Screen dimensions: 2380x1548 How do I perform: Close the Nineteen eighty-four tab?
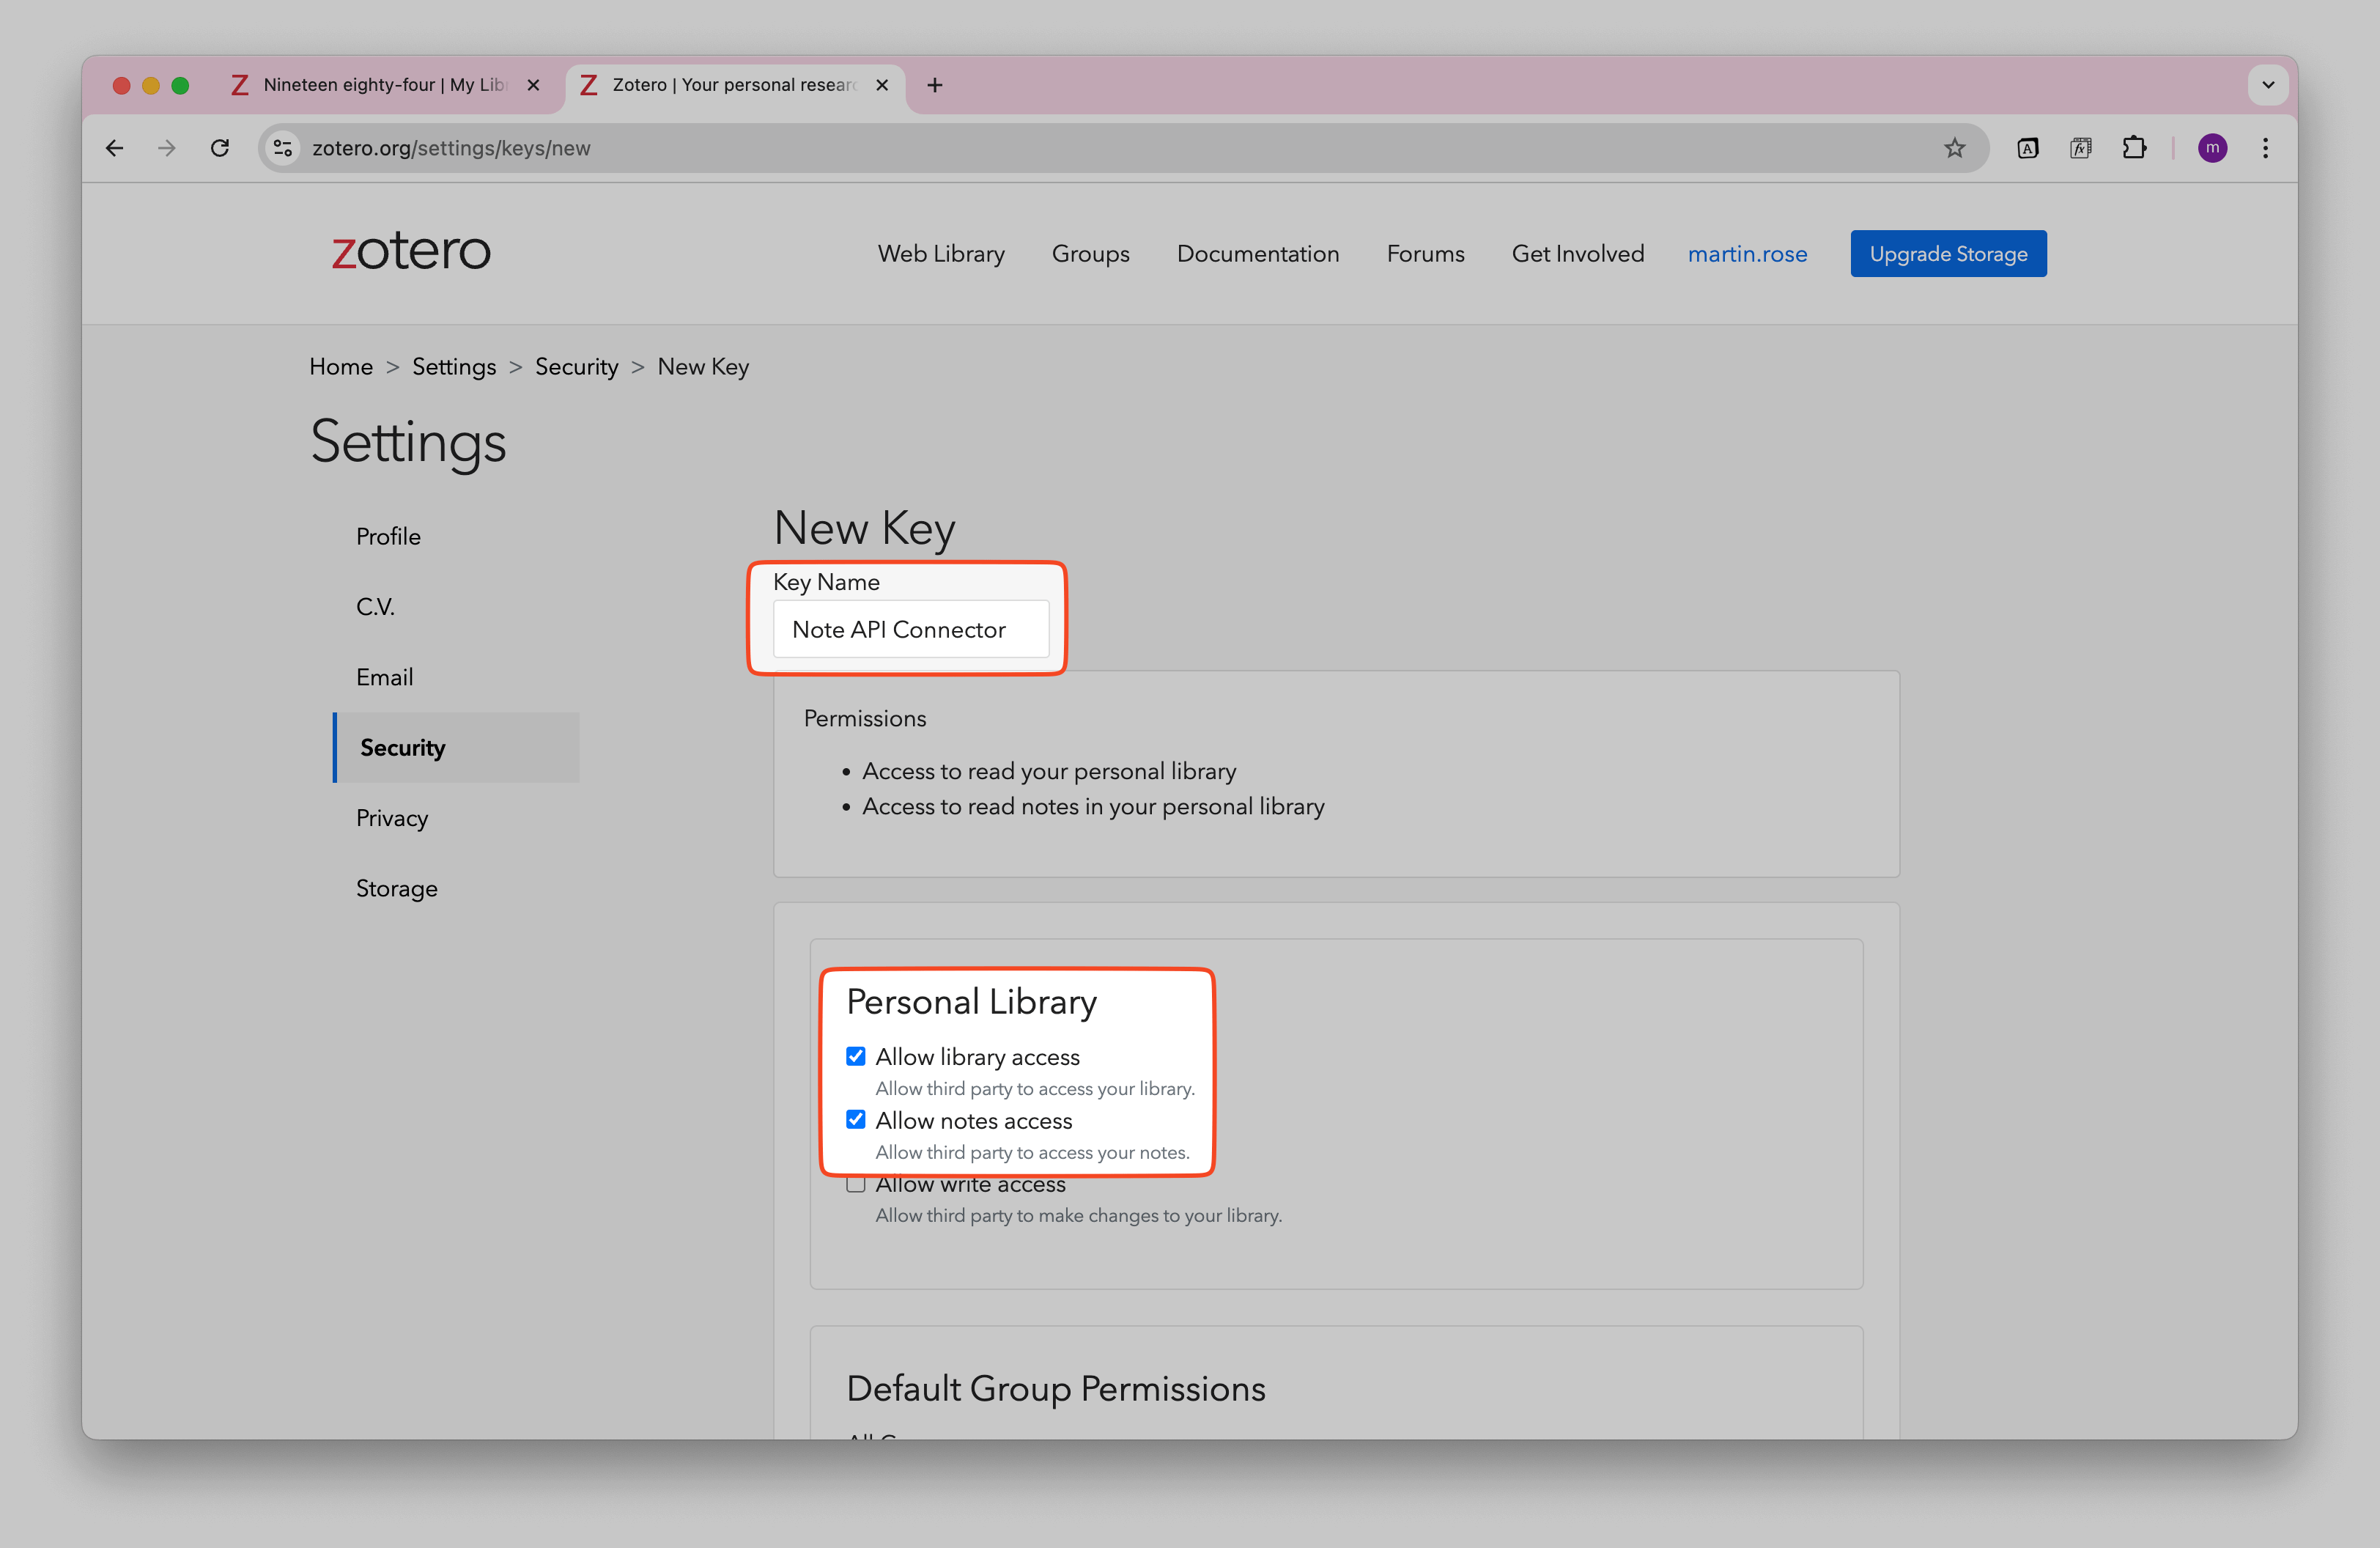coord(534,85)
